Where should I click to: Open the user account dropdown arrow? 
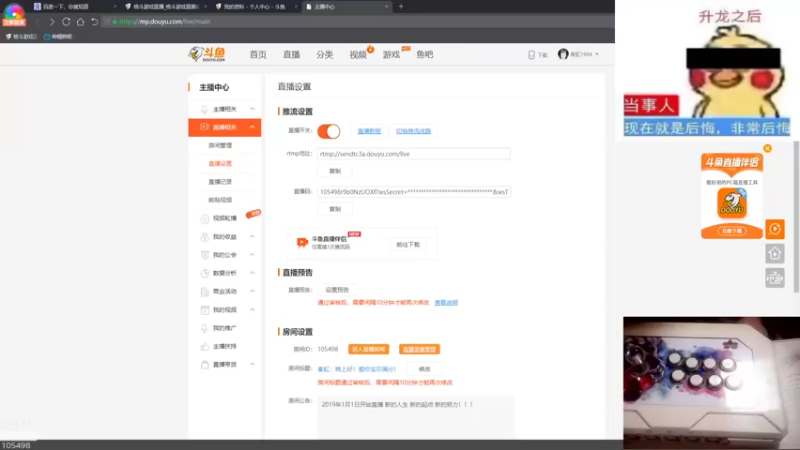coord(597,54)
